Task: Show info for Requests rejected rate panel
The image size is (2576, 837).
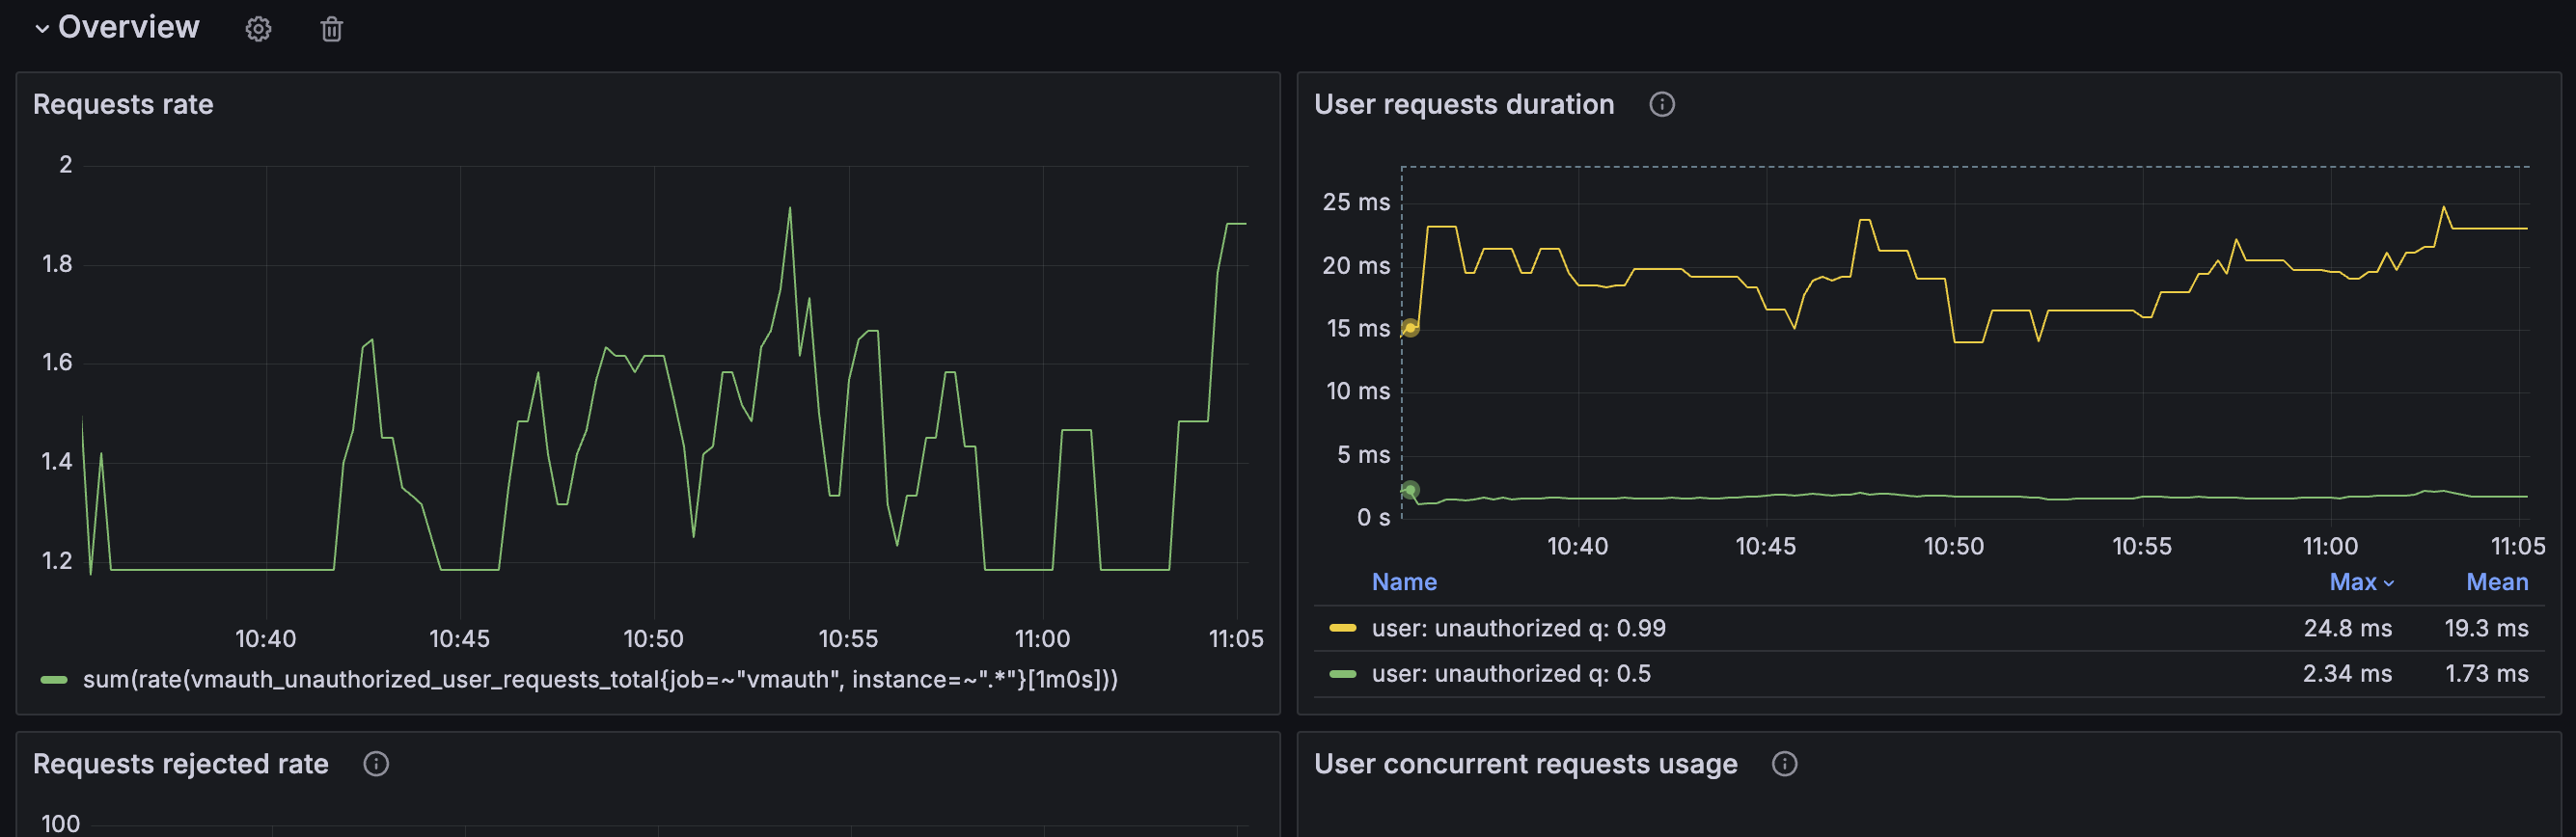Action: click(375, 764)
